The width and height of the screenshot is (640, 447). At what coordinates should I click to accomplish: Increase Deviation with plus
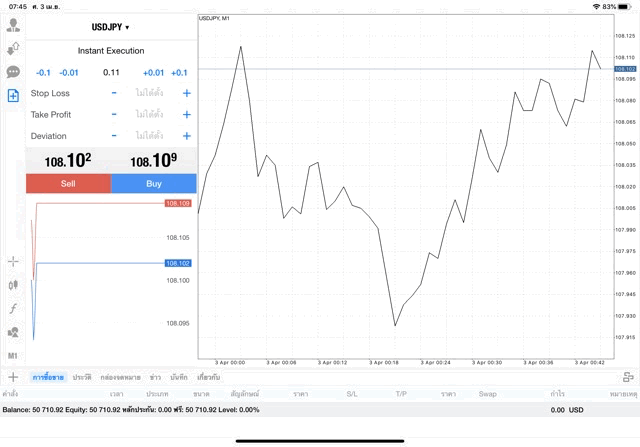pos(187,136)
